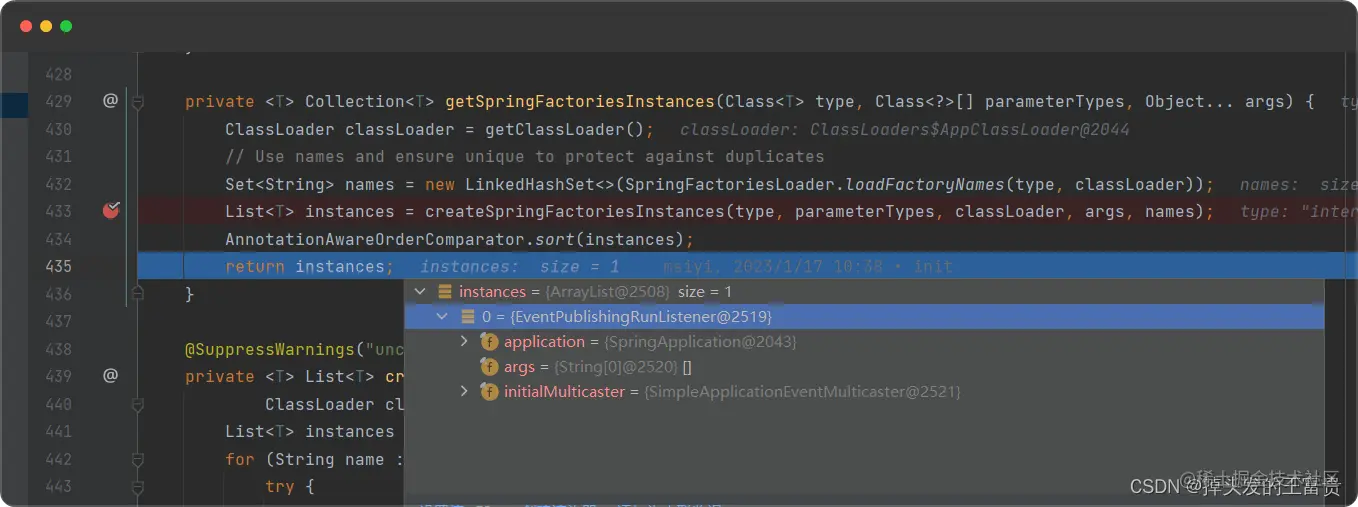Image resolution: width=1358 pixels, height=507 pixels.
Task: Collapse the fold marker at line 440
Action: tap(138, 404)
